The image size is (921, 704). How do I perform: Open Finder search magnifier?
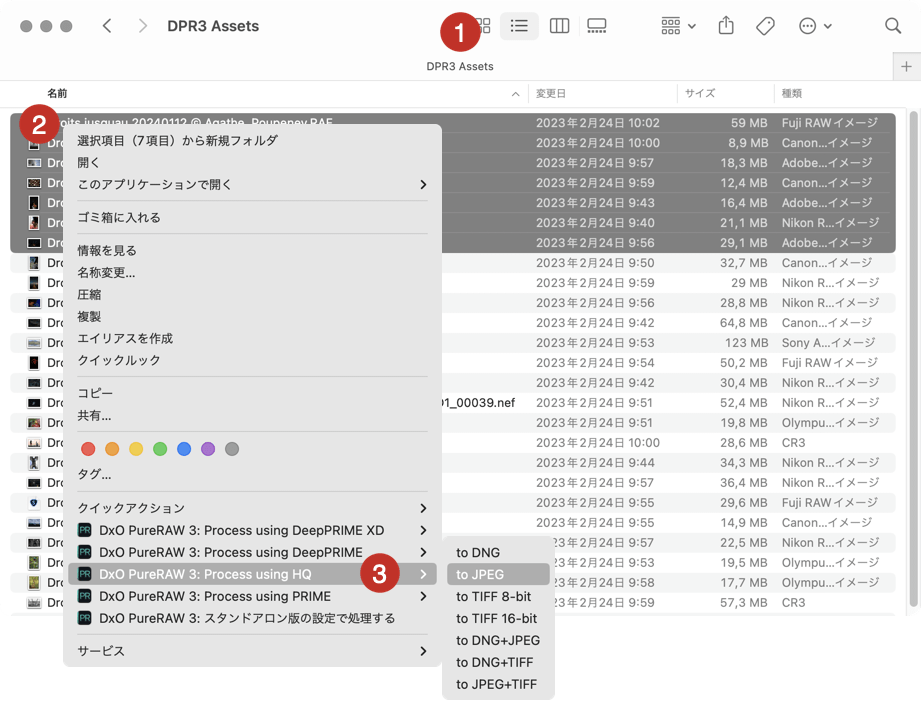click(x=893, y=26)
